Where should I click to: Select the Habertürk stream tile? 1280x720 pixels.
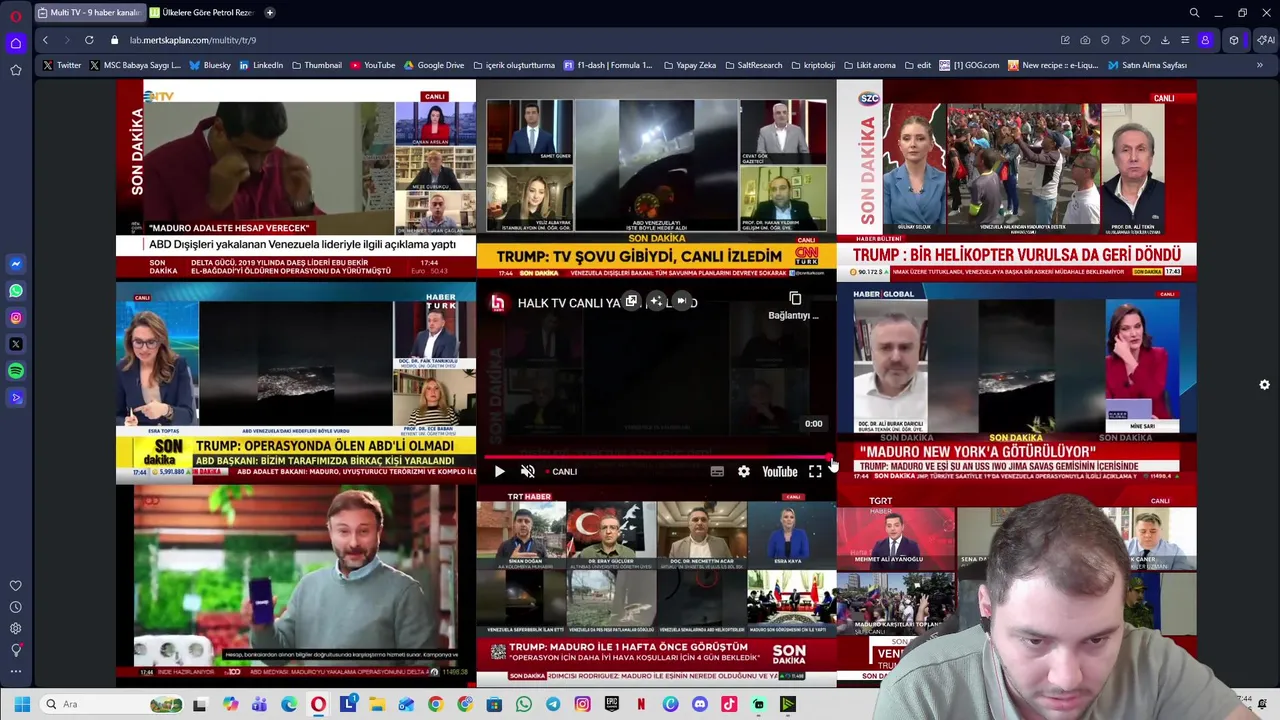tap(296, 384)
